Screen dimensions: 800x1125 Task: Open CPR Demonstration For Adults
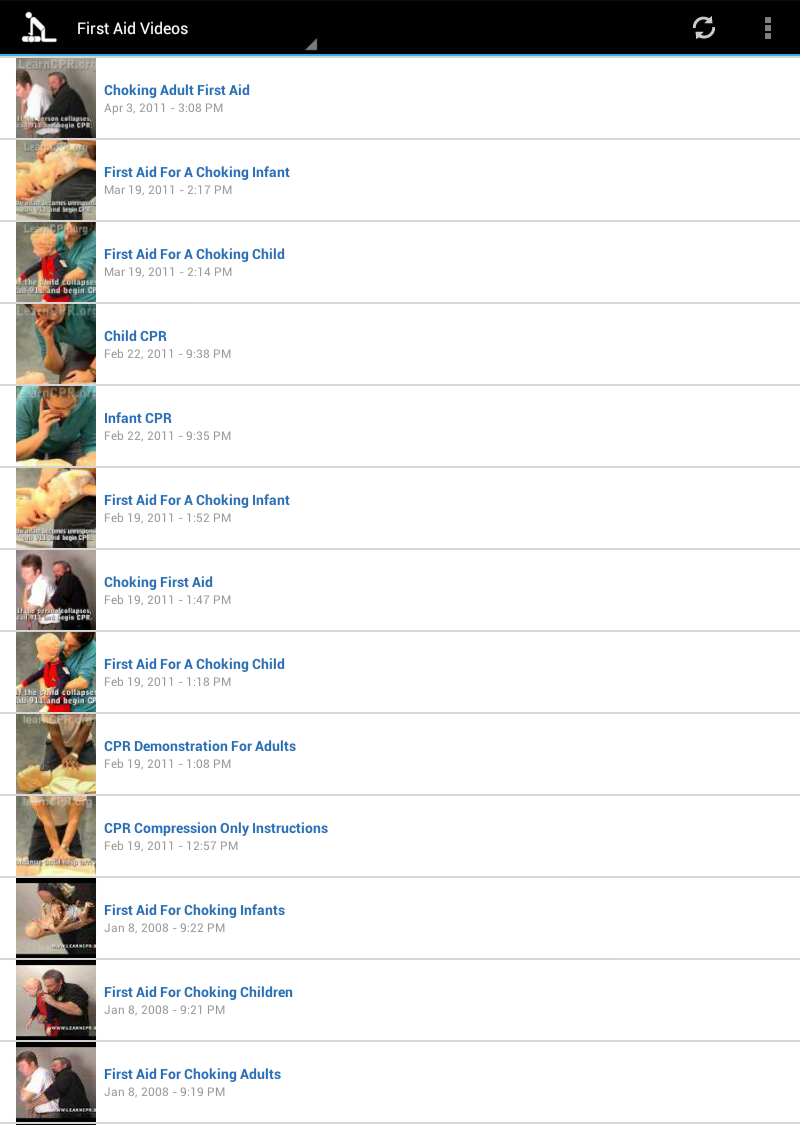(x=400, y=754)
